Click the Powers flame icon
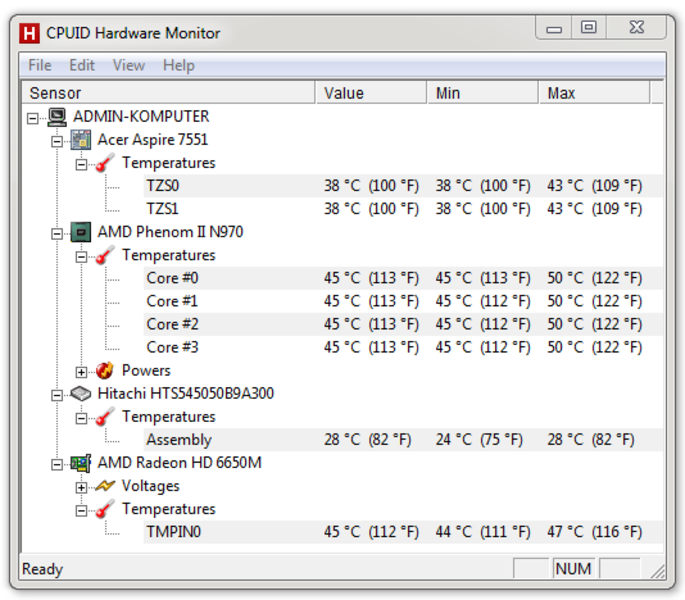Screen dimensions: 685x600 pyautogui.click(x=105, y=371)
